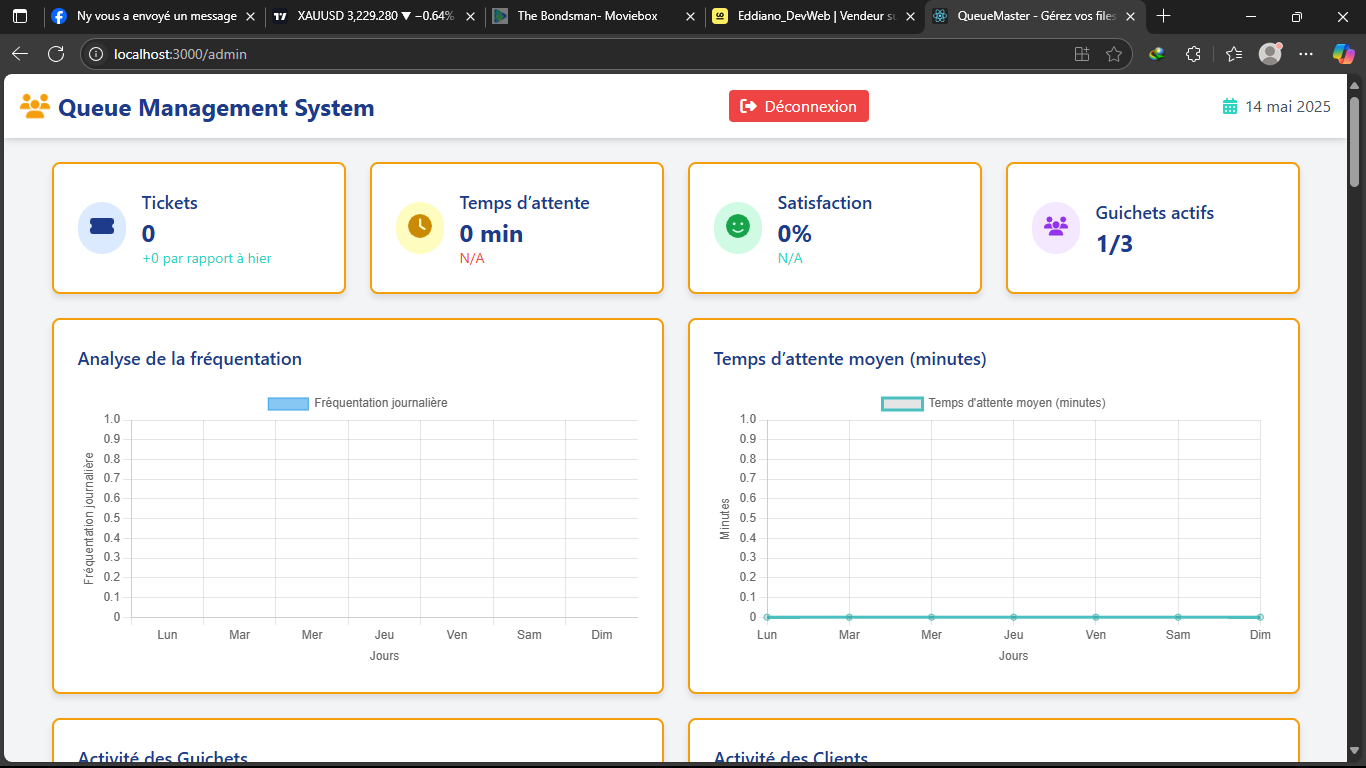The image size is (1366, 768).
Task: Click the Jeu data point on wait chart
Action: pos(1014,617)
